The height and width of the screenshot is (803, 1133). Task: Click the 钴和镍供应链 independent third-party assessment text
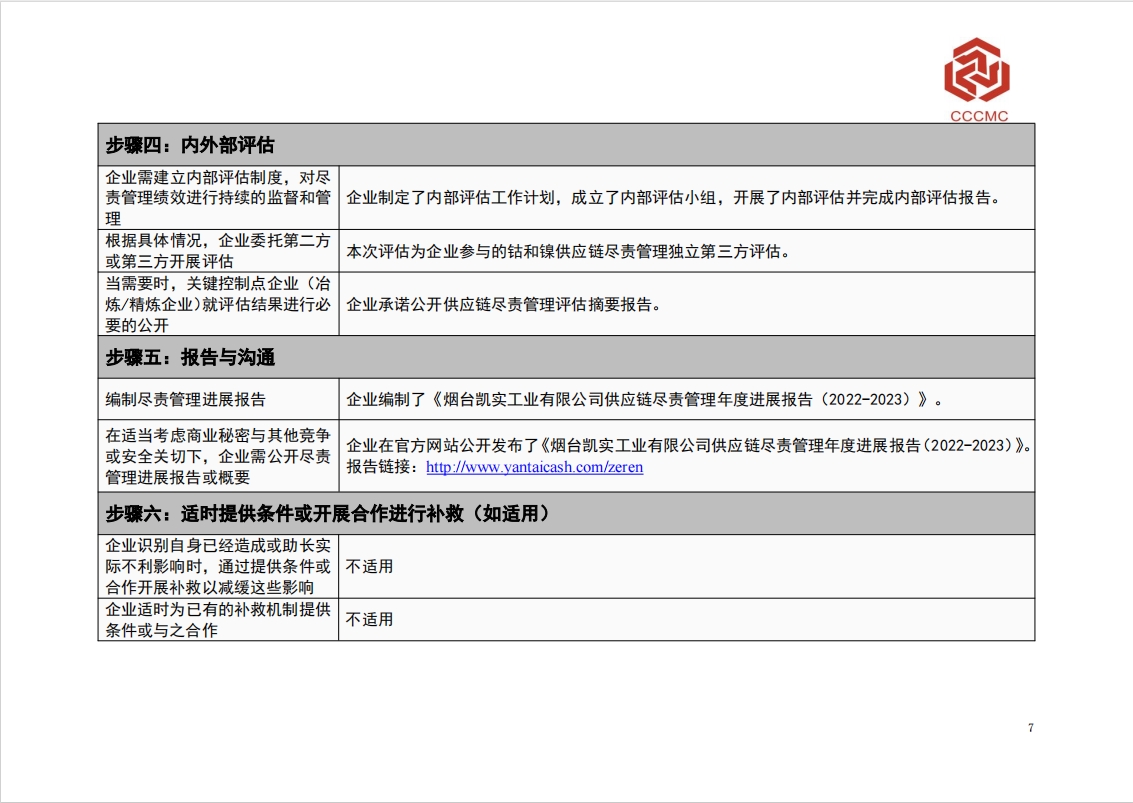tap(568, 252)
